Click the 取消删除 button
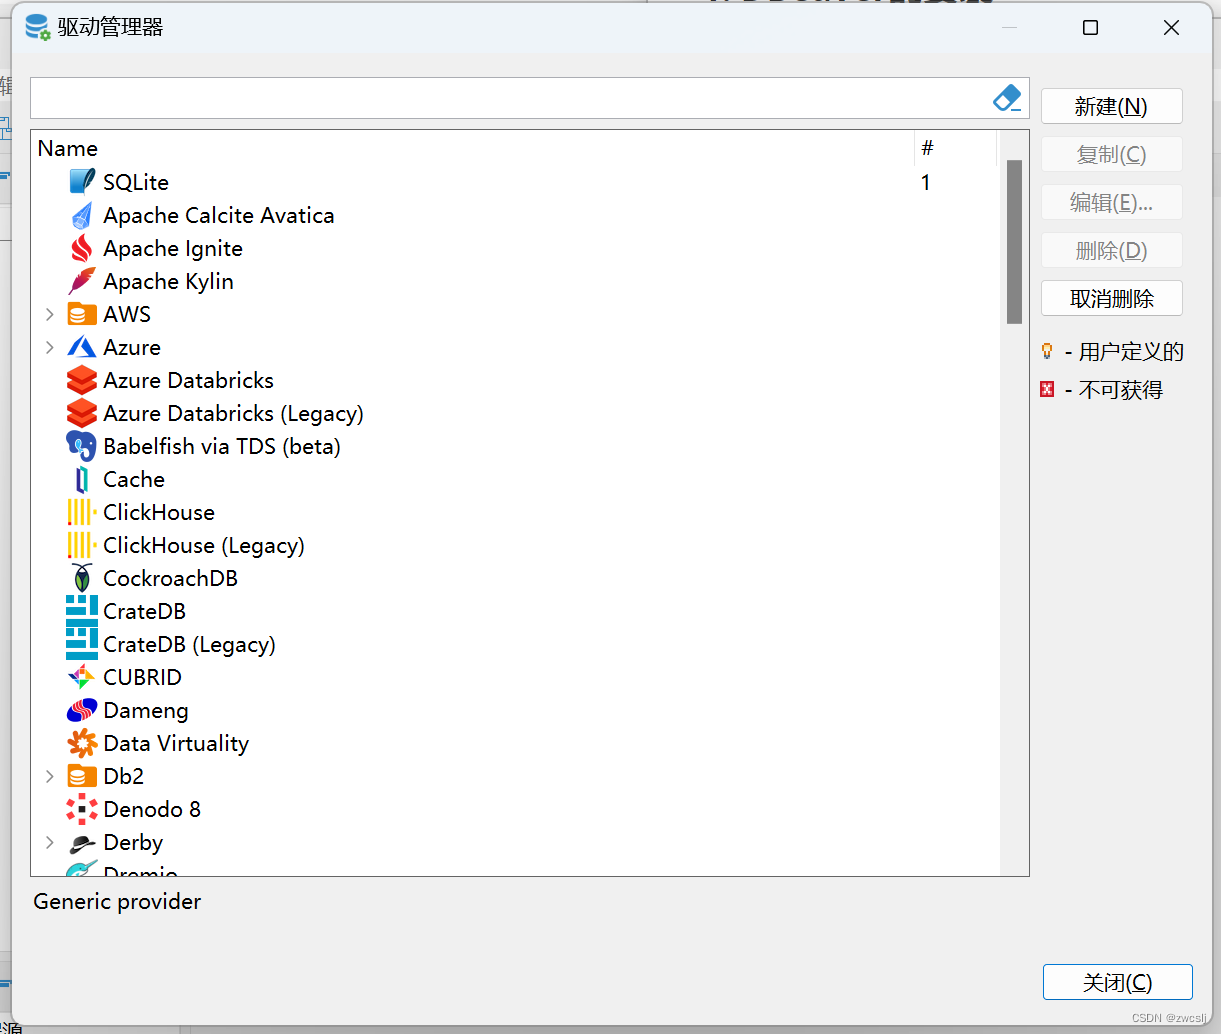Viewport: 1221px width, 1034px height. (1111, 298)
